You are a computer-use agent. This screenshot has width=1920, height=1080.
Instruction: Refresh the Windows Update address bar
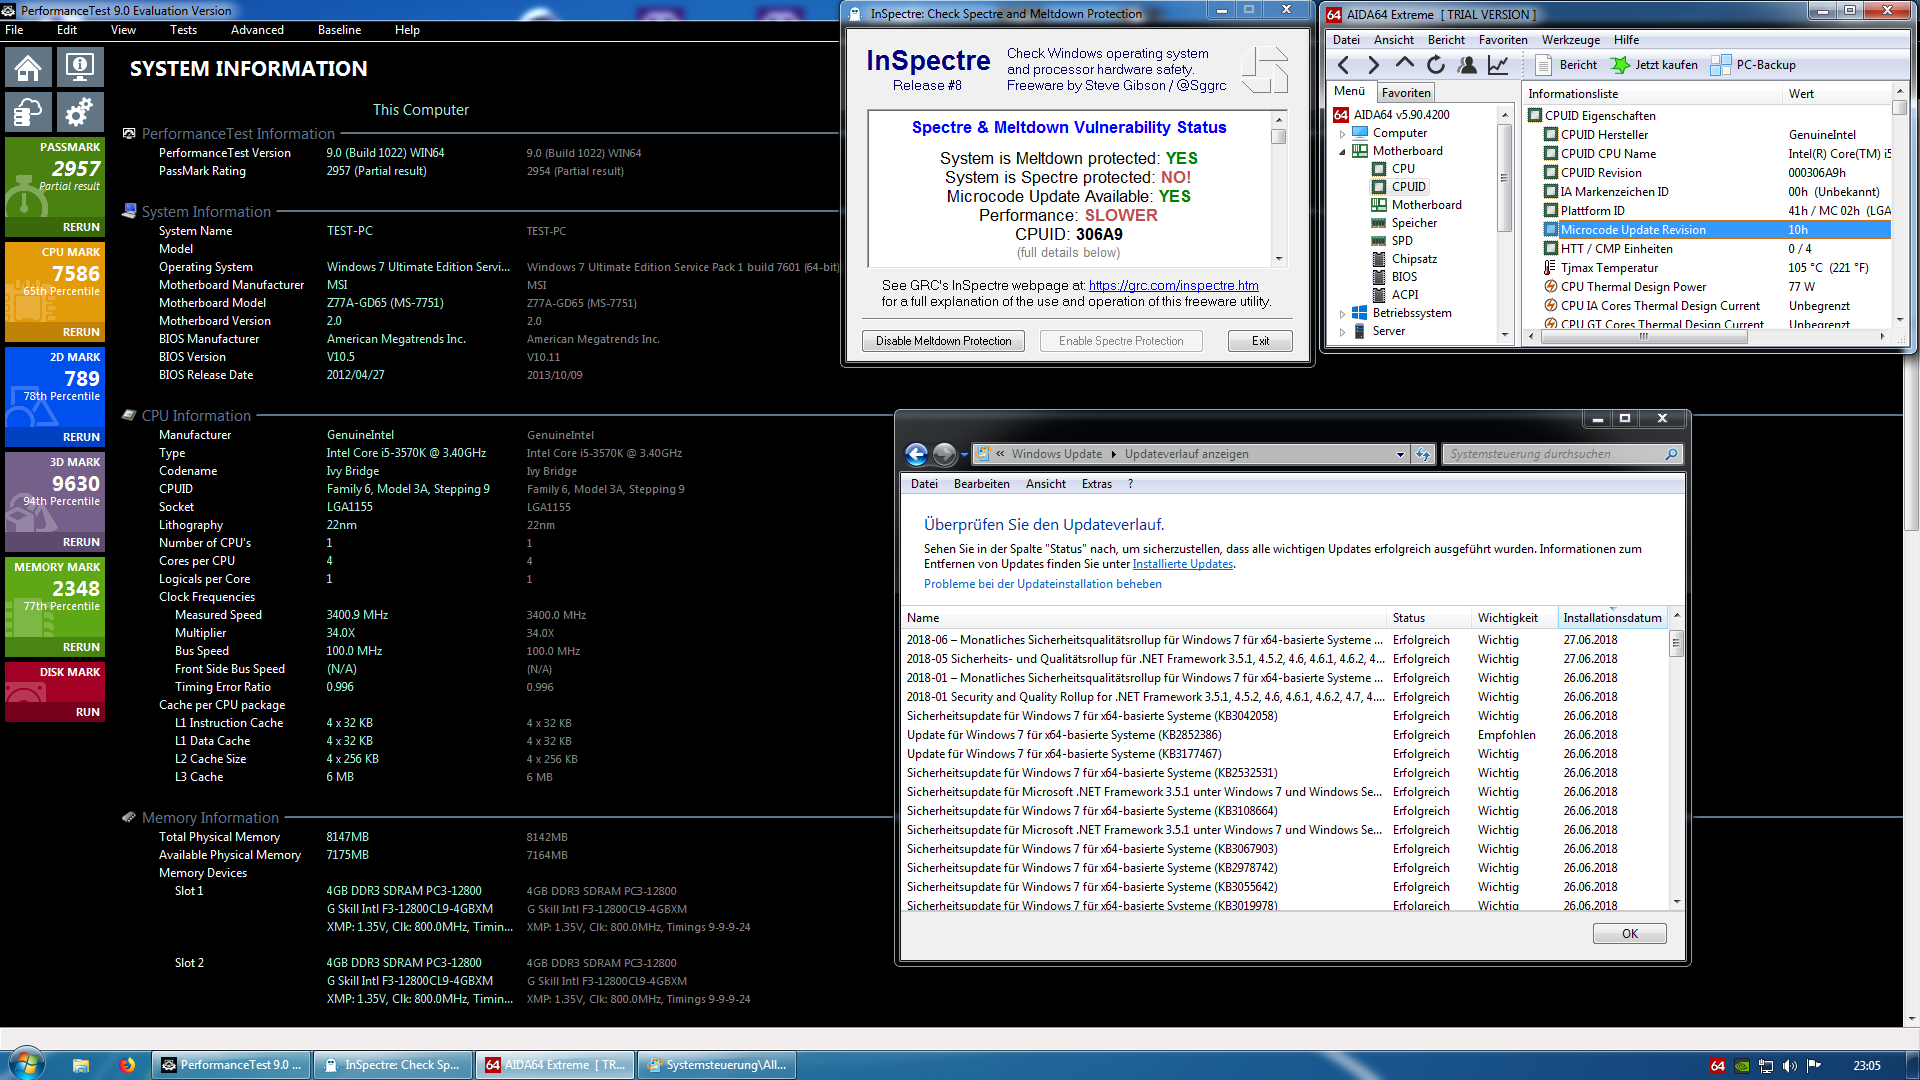[x=1423, y=454]
